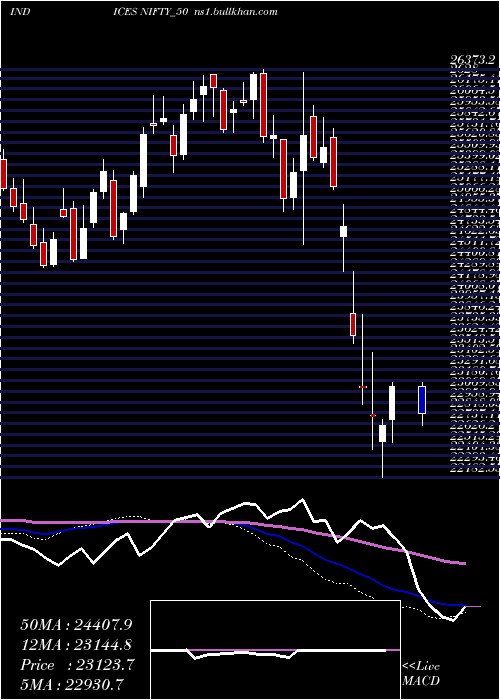500x700 pixels.
Task: Select the blue latest candlestick
Action: click(x=422, y=400)
